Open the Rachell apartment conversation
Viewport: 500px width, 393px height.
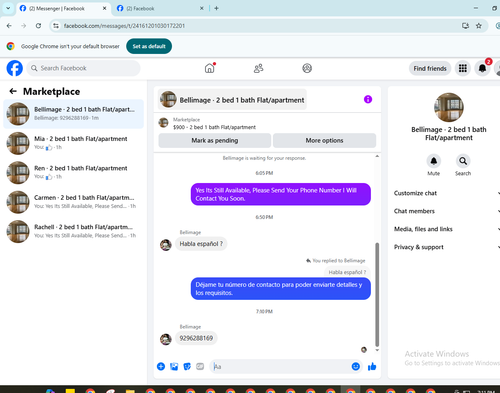click(73, 231)
